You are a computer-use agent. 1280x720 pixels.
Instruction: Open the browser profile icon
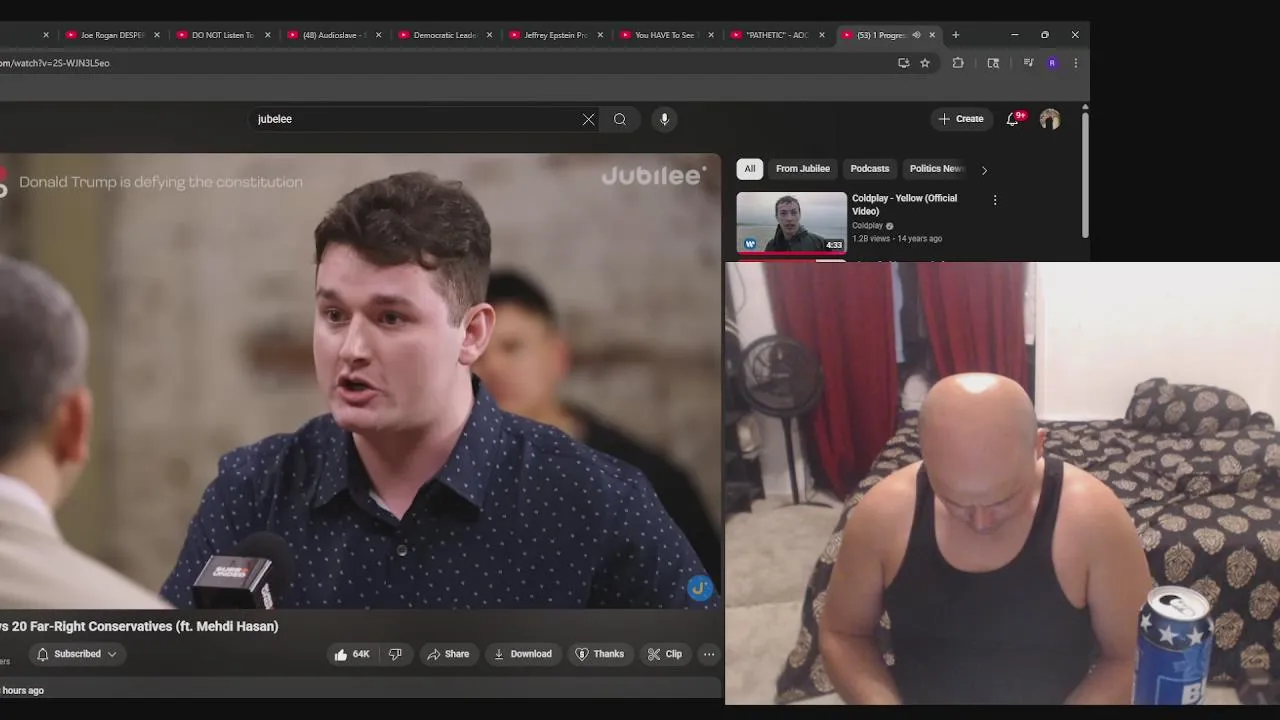tap(1052, 63)
